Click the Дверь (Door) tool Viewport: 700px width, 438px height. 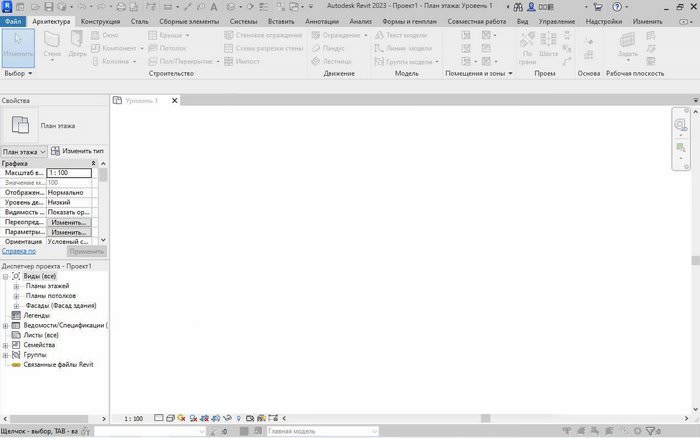tap(78, 46)
